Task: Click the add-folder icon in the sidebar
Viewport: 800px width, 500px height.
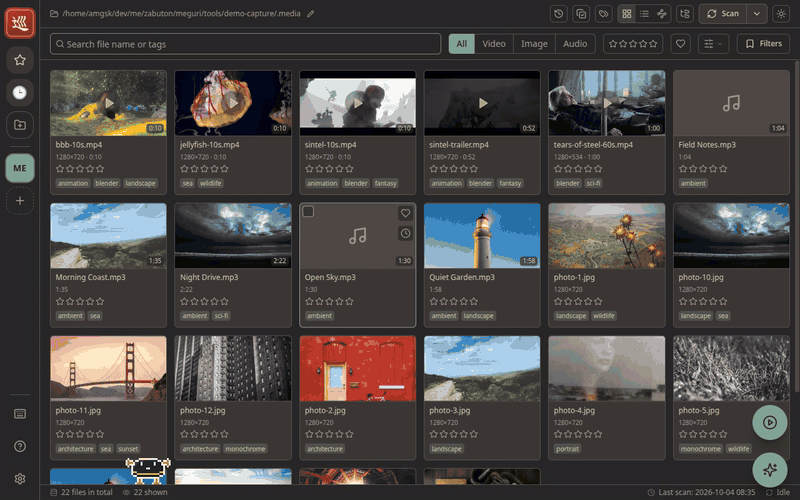Action: (20, 125)
